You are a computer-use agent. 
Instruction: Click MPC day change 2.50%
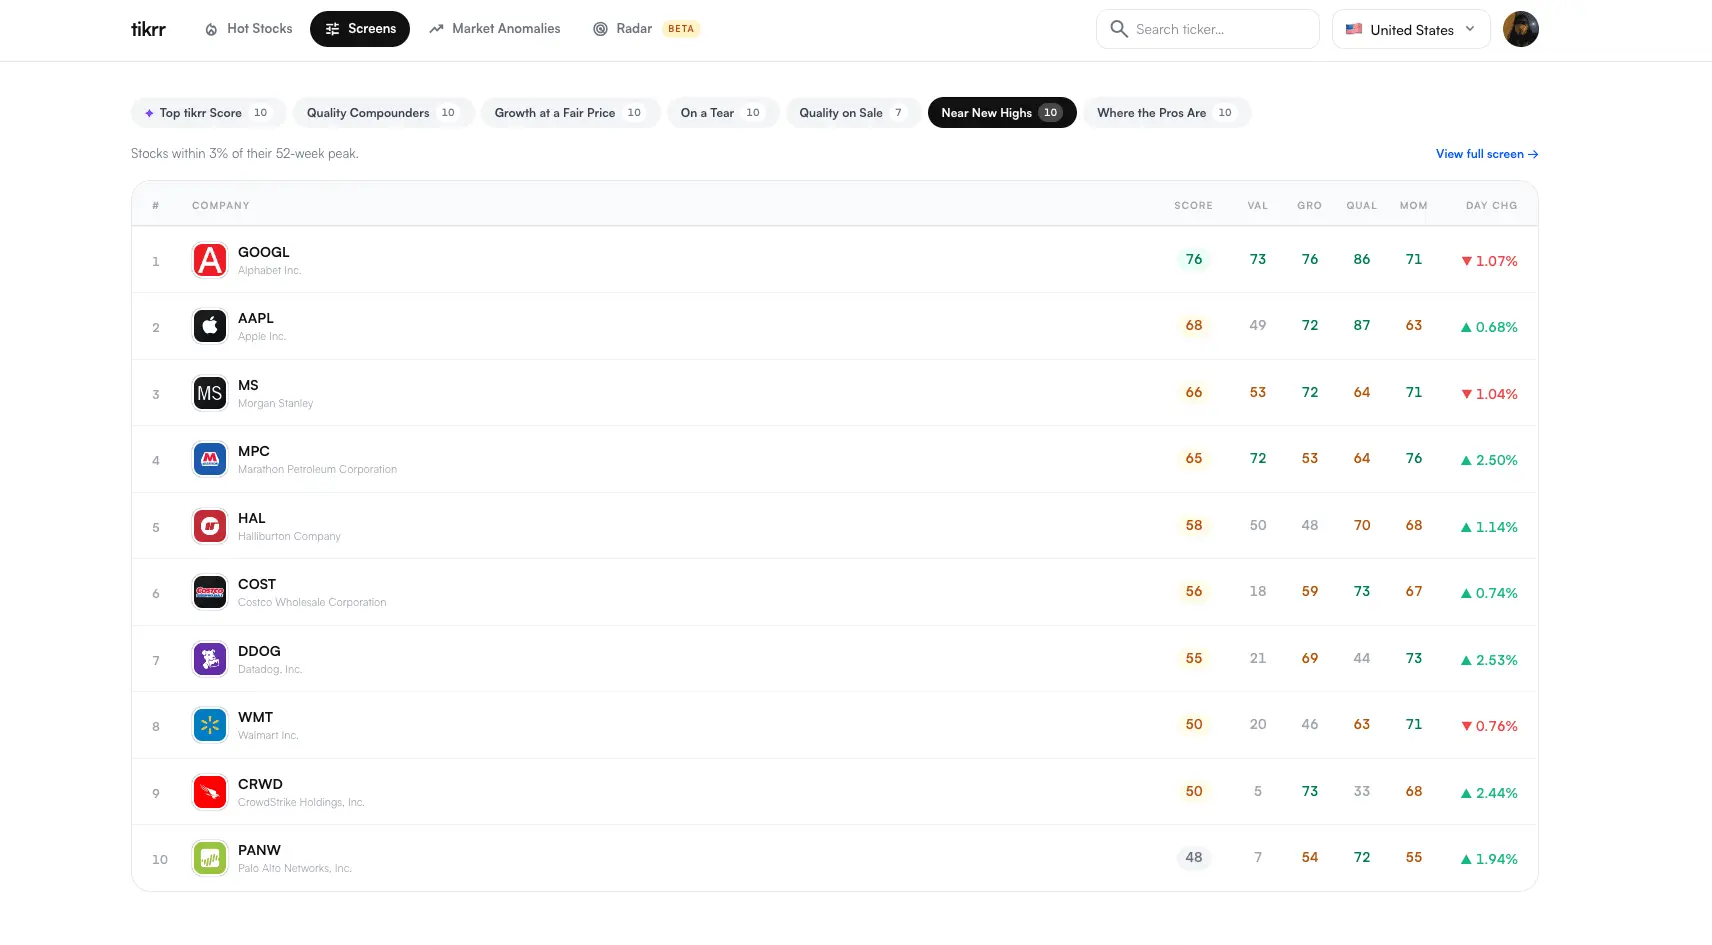pyautogui.click(x=1489, y=460)
